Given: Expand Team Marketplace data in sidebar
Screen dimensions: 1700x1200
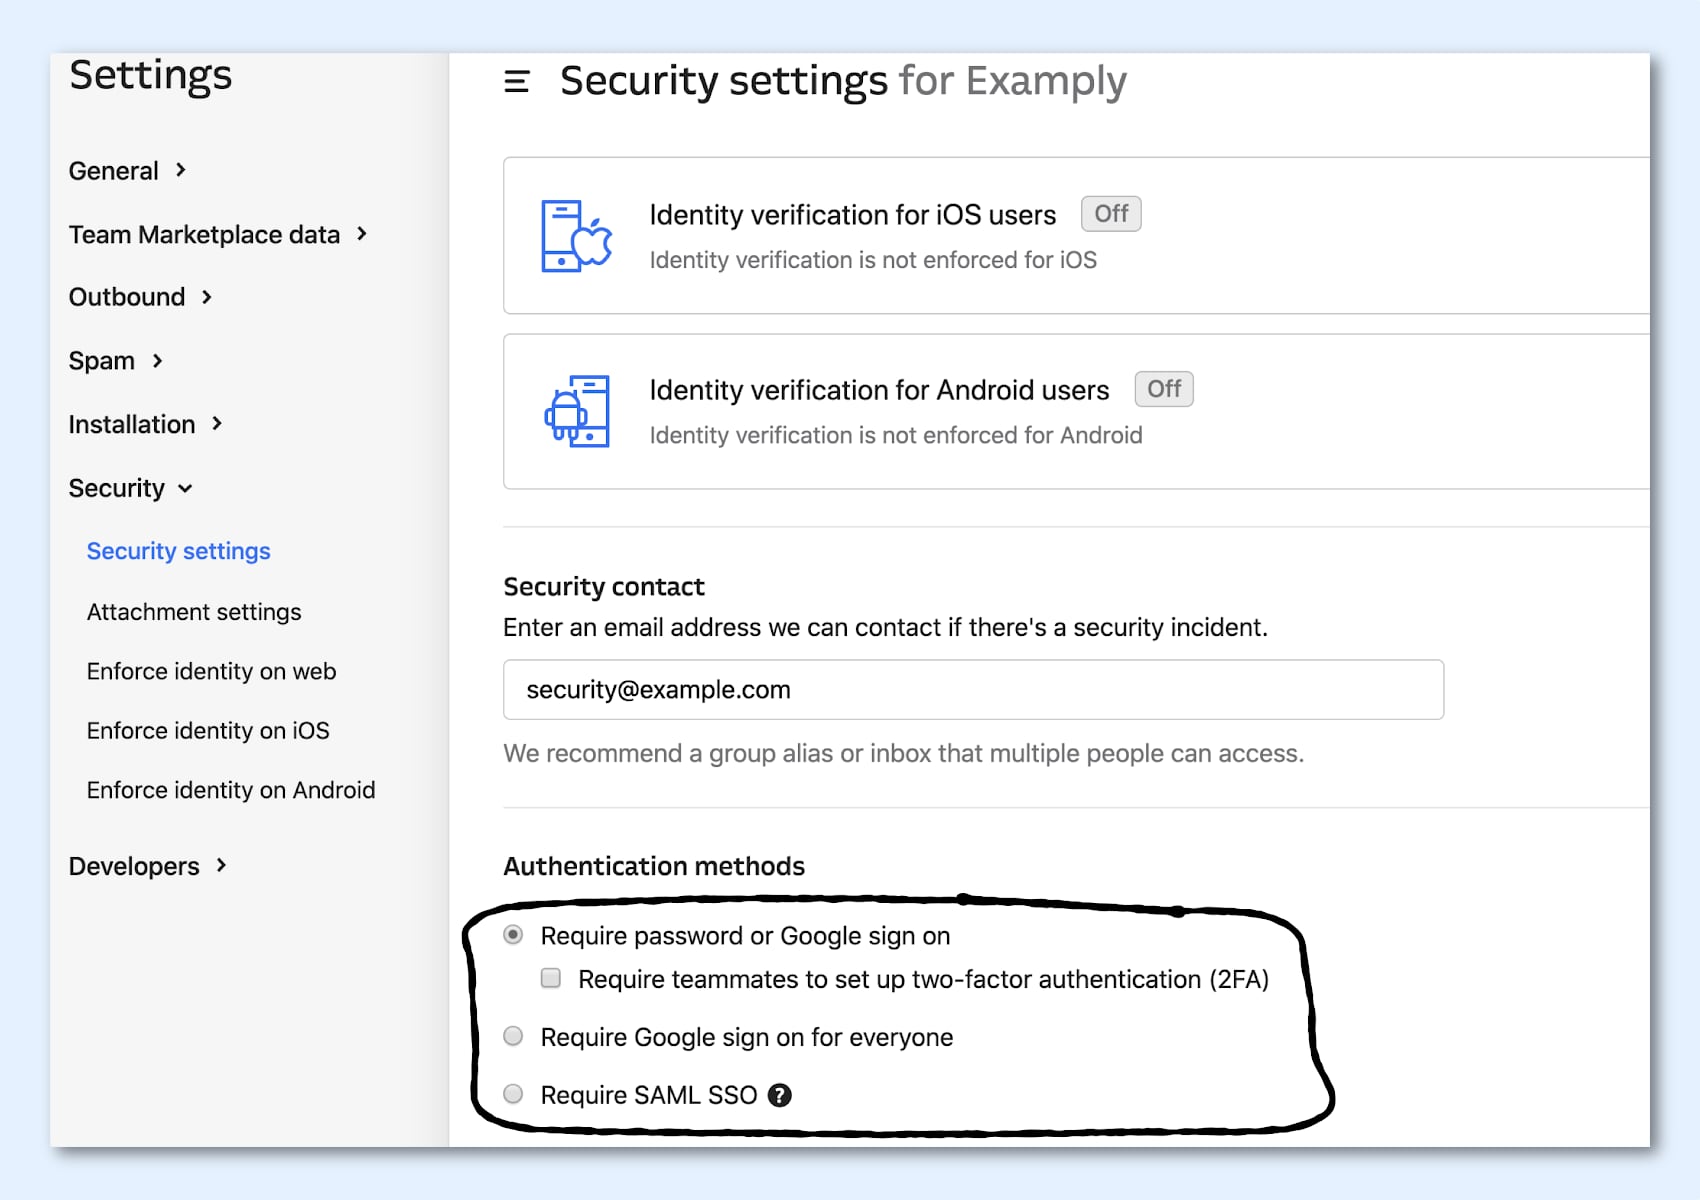Looking at the screenshot, I should (x=217, y=235).
